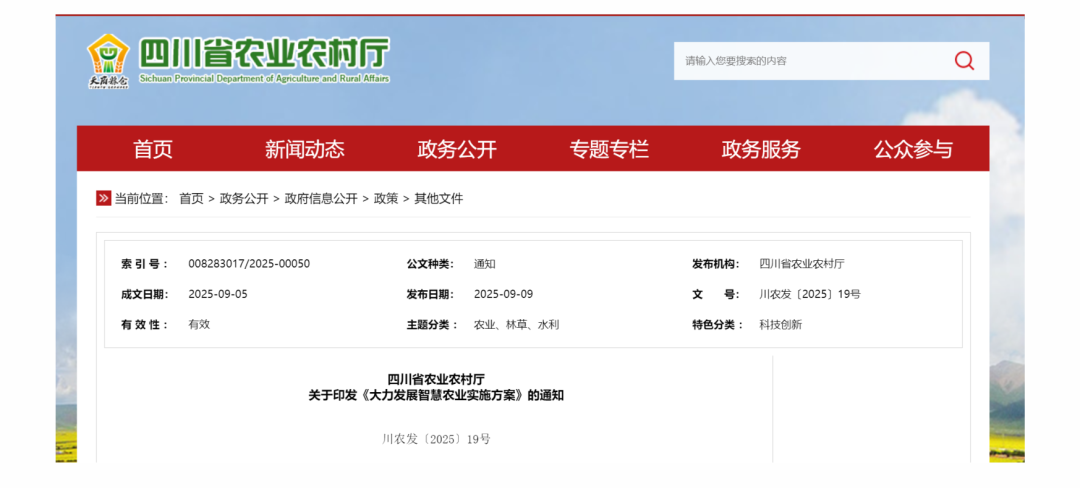Click the red double-arrow current location icon
This screenshot has height=488, width=1080.
click(x=103, y=198)
